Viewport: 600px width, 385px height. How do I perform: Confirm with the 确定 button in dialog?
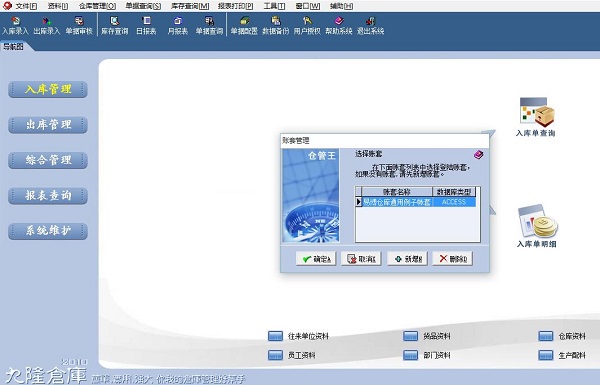pos(316,259)
